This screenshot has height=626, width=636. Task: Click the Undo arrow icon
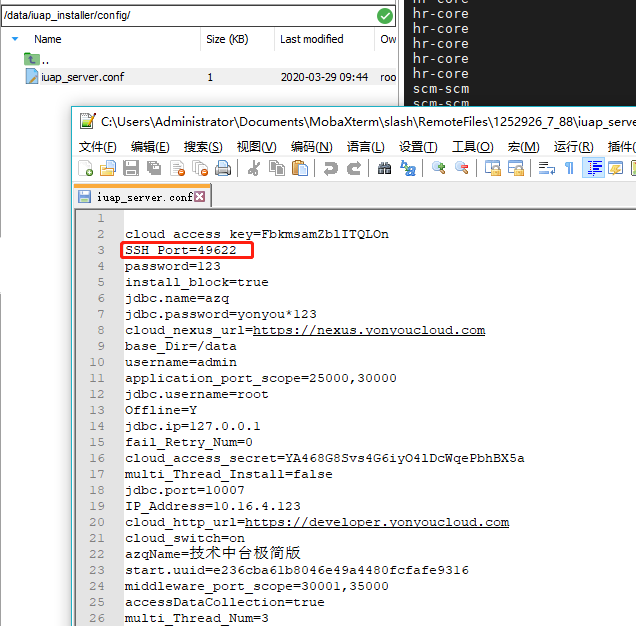click(x=331, y=168)
